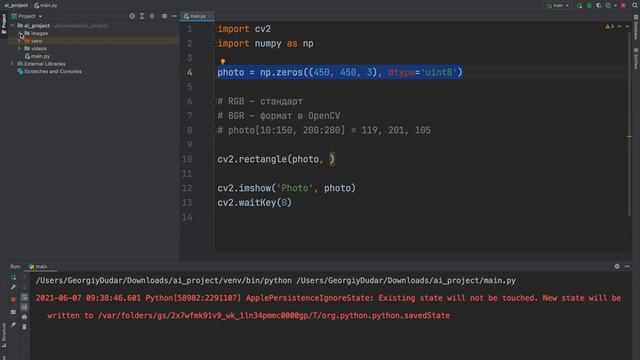Expand the venv folder arrow
640x360 pixels.
pyautogui.click(x=19, y=41)
